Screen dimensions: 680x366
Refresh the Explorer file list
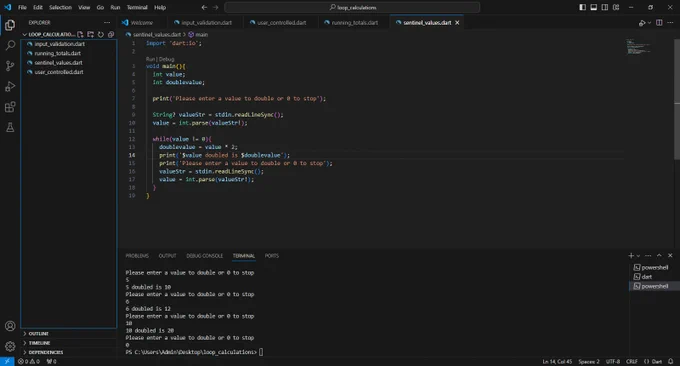click(x=101, y=34)
